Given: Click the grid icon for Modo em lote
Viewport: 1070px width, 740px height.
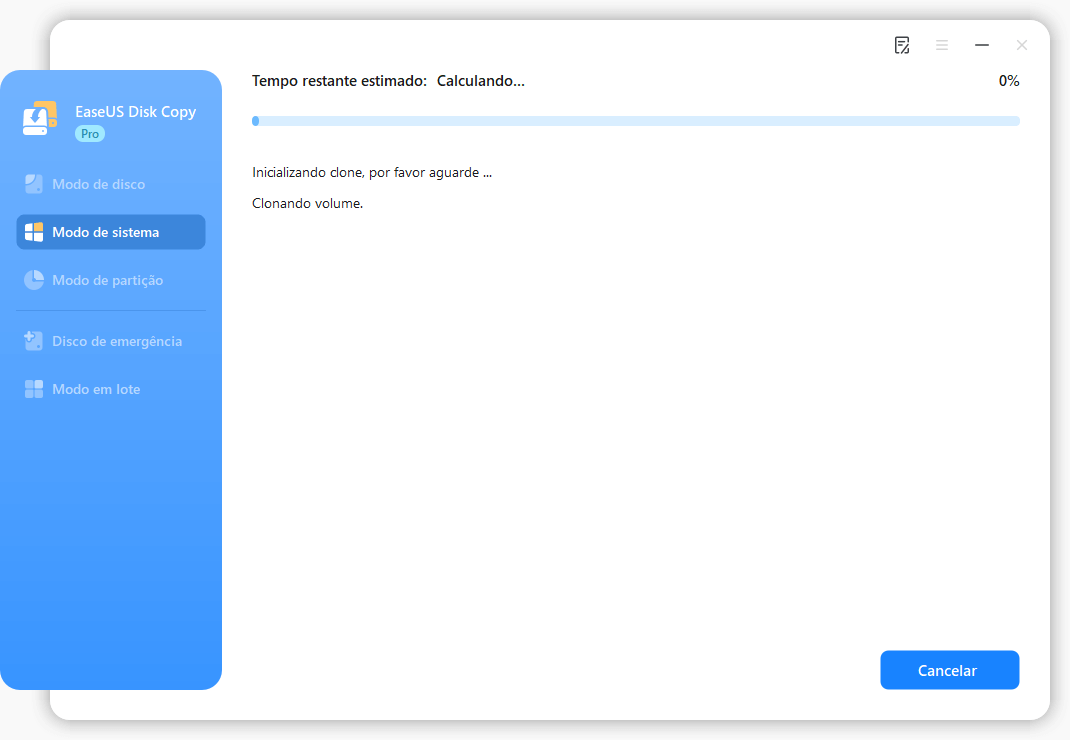Looking at the screenshot, I should (x=34, y=389).
